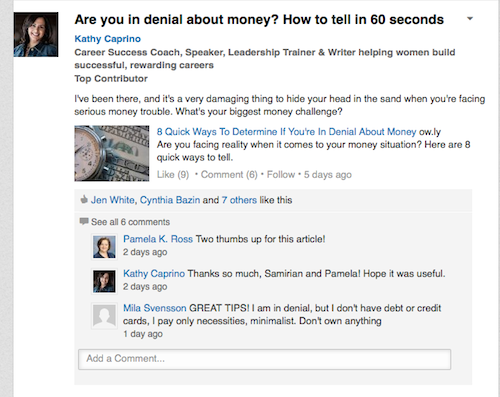
Task: Open the 8 Quick Ways To Determine article link
Action: [x=286, y=132]
